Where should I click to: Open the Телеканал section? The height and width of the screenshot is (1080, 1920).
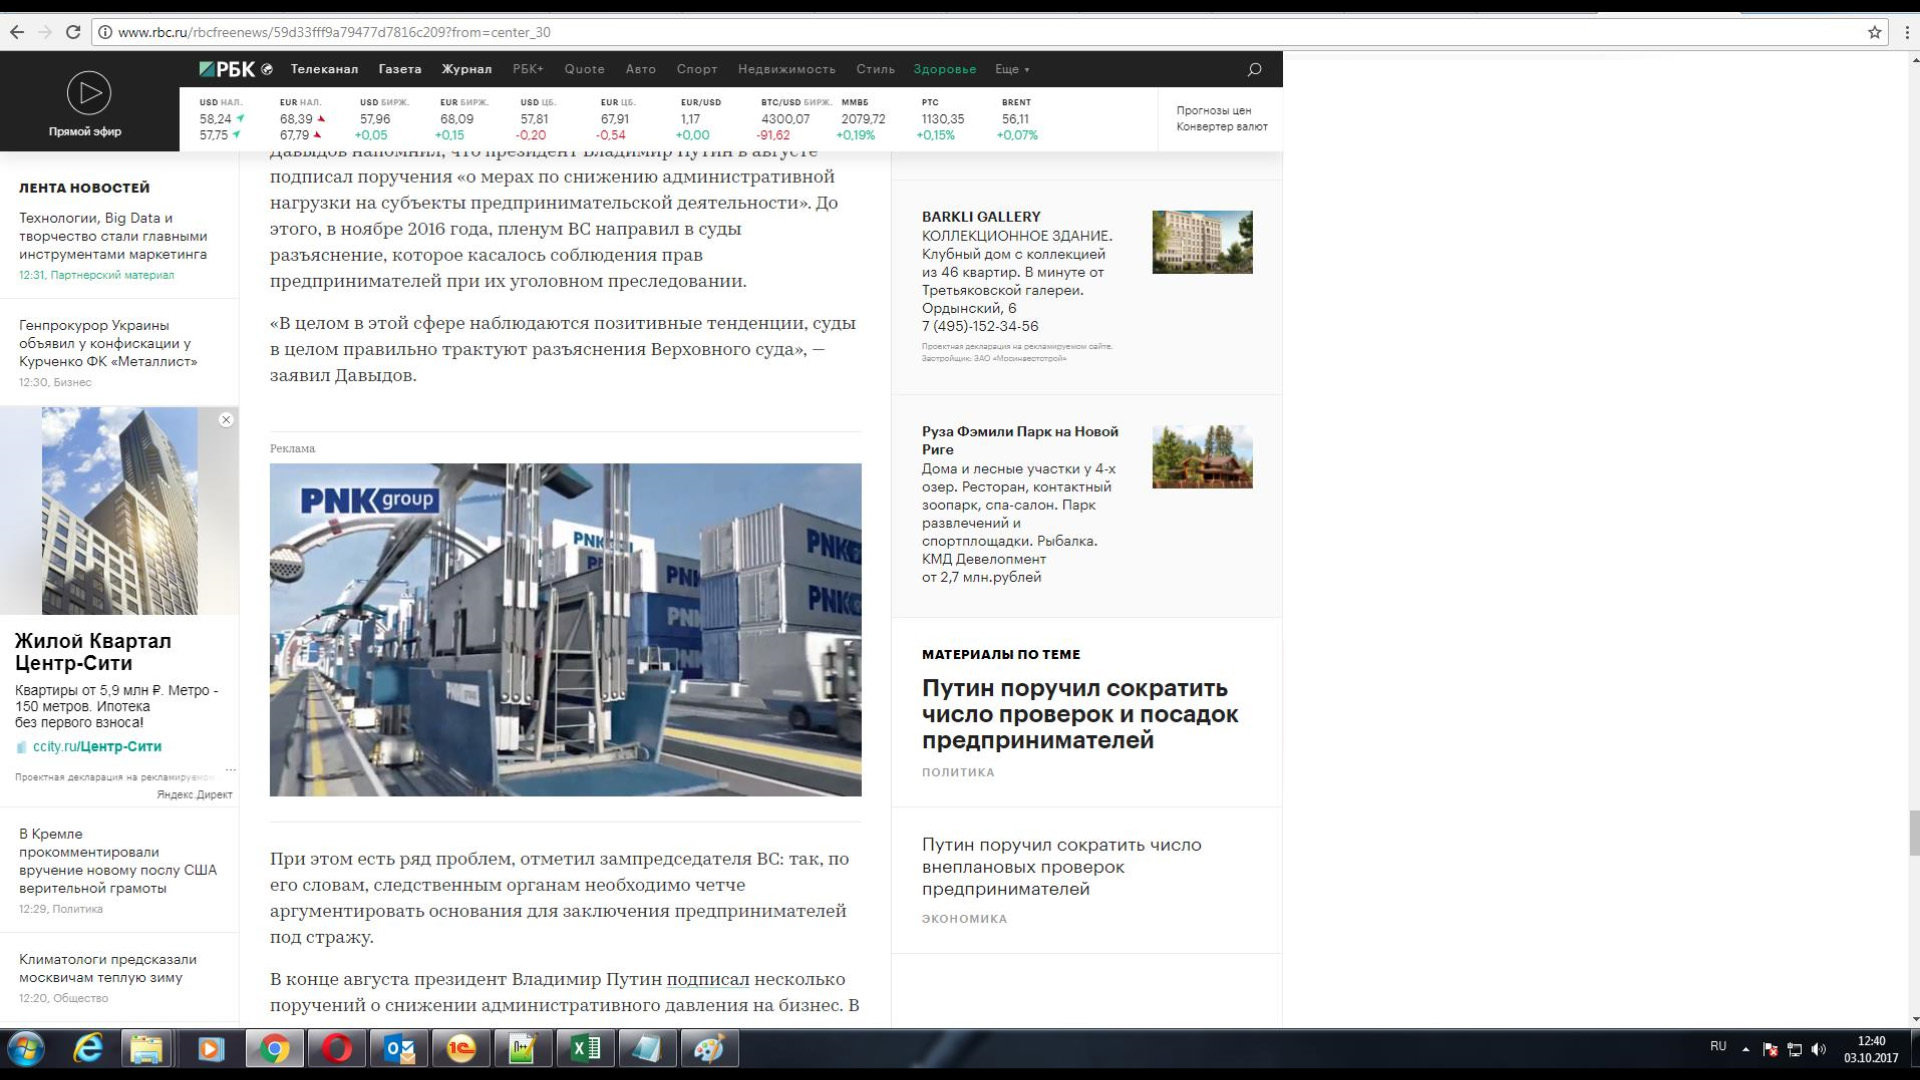coord(324,69)
